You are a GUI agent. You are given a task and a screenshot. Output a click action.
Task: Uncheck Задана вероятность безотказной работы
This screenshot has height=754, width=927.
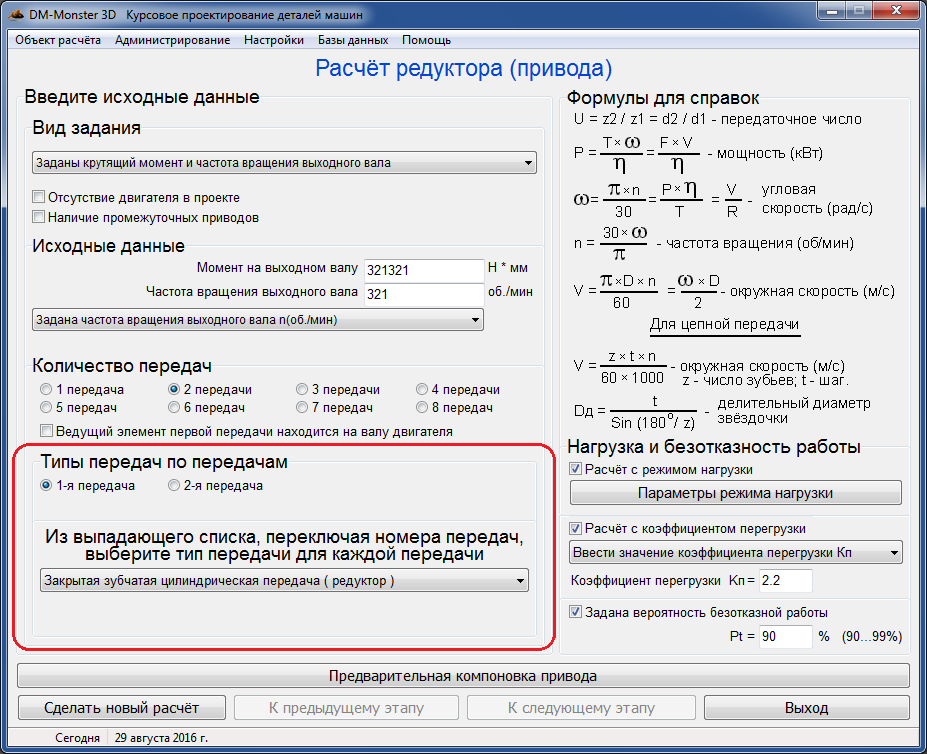[x=575, y=612]
